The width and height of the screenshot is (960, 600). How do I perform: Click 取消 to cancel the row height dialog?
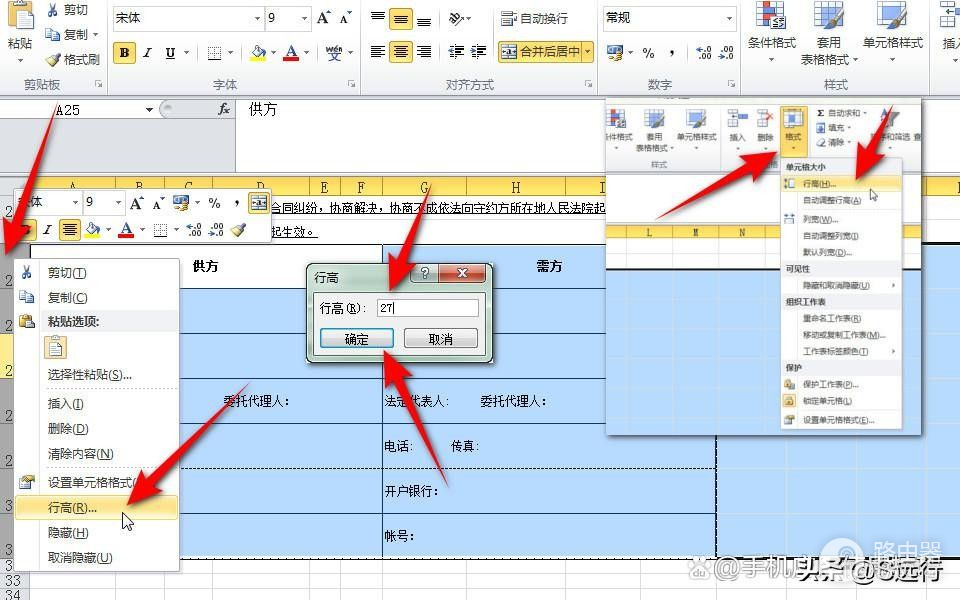coord(440,339)
